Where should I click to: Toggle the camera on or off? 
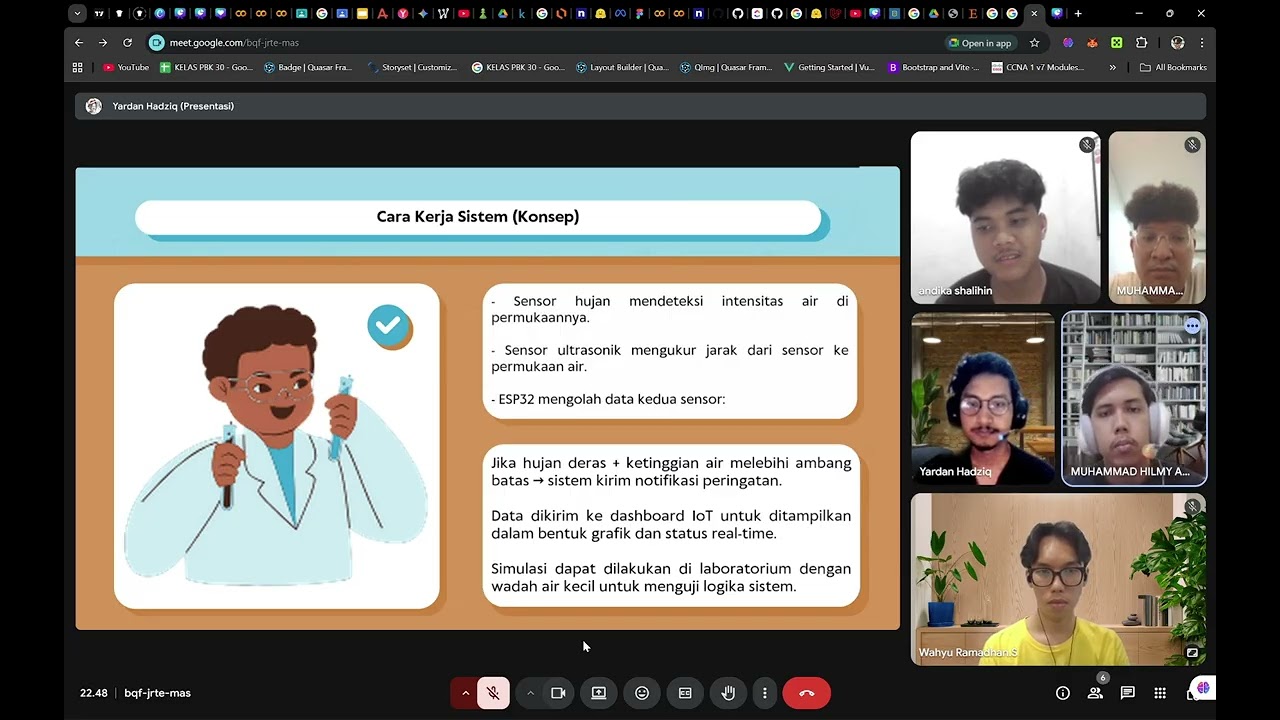click(558, 693)
